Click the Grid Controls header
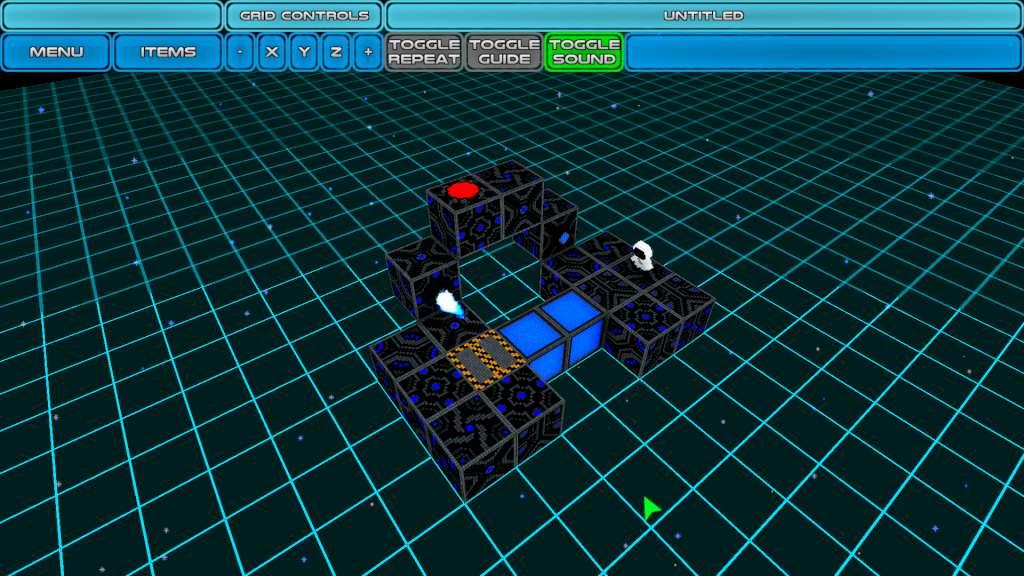 (301, 15)
